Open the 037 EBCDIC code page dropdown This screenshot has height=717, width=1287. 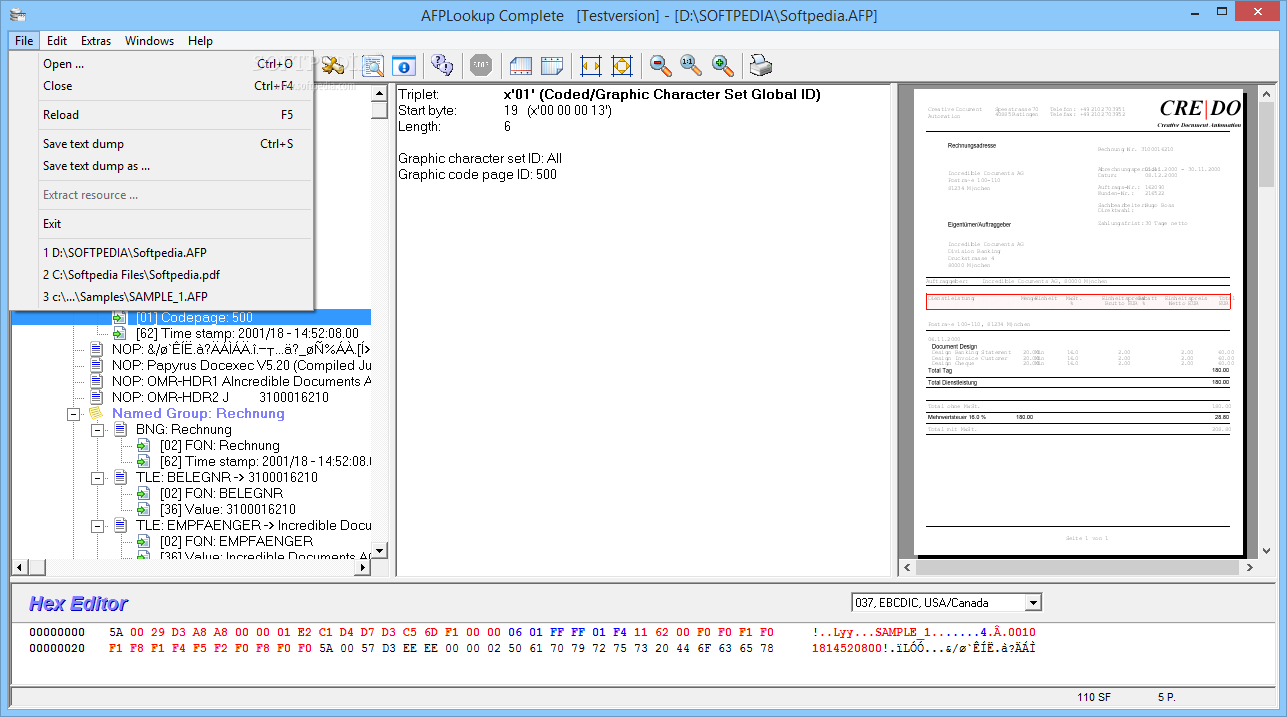pyautogui.click(x=1033, y=603)
